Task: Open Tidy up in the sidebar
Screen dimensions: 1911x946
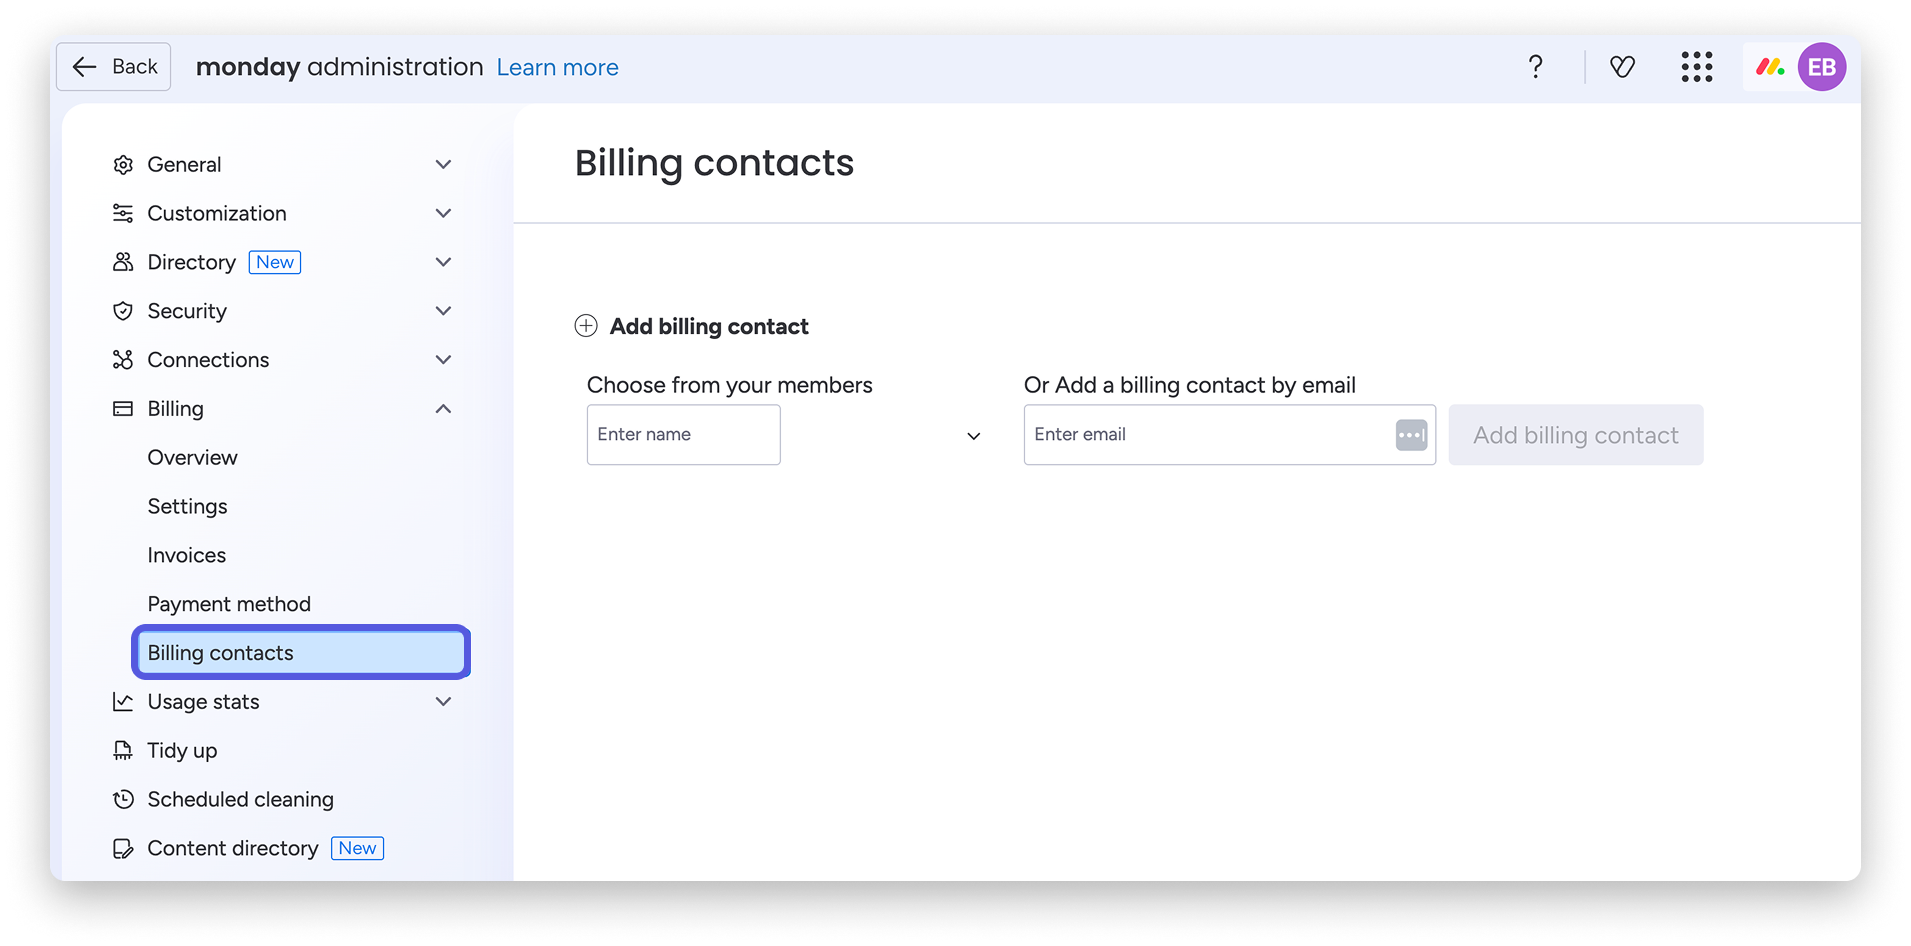Action: (x=182, y=751)
